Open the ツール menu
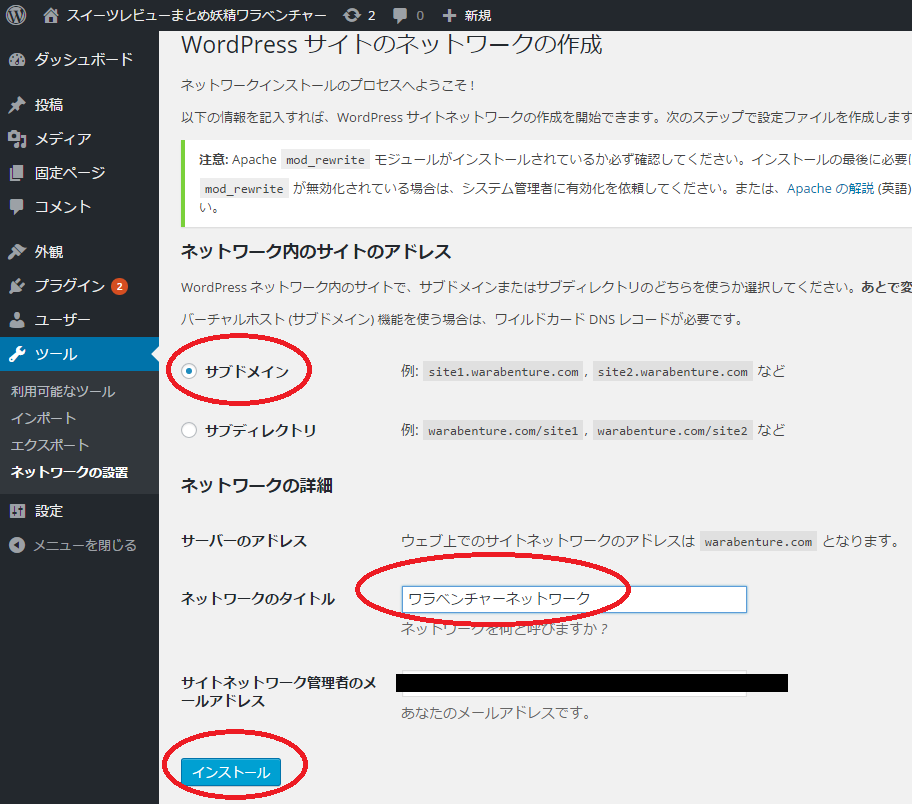 tap(79, 354)
